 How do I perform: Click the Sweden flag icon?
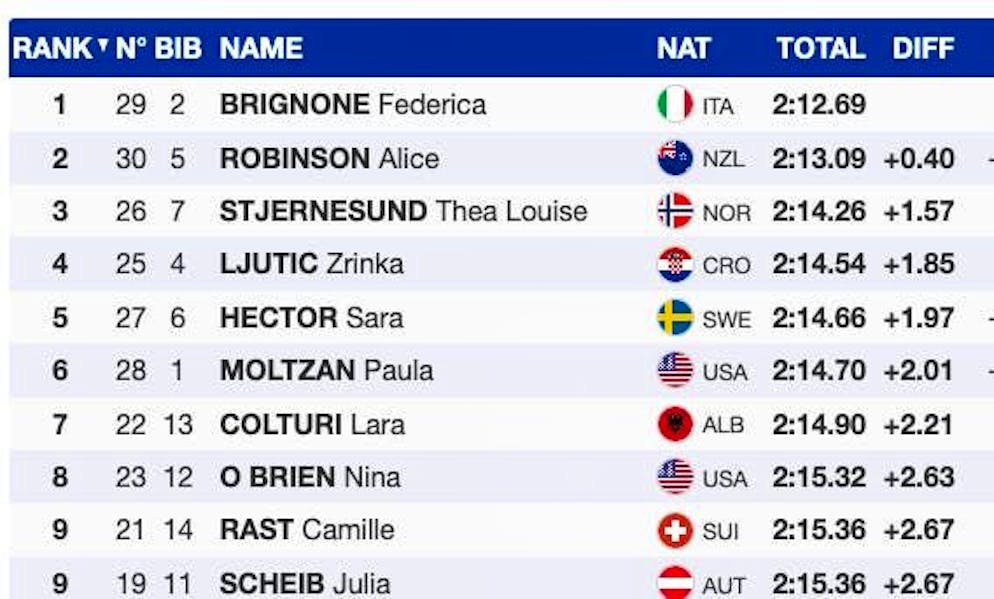[675, 318]
